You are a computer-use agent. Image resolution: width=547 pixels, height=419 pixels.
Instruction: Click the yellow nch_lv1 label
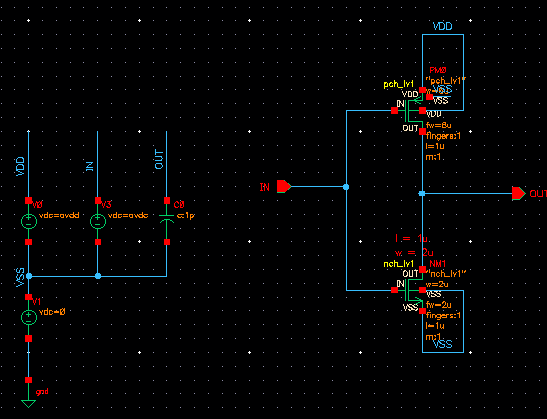point(398,264)
